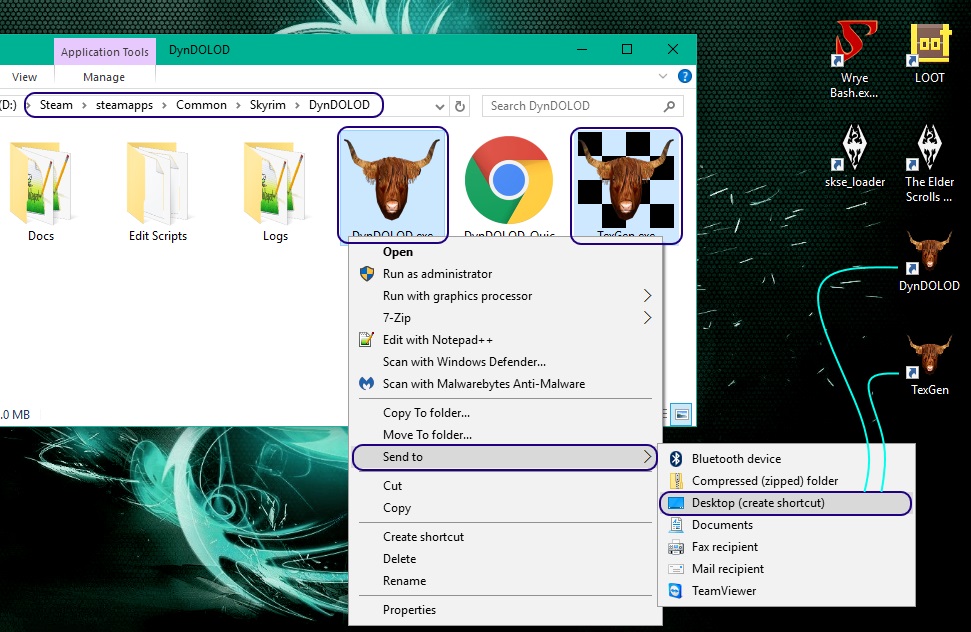Click the Search DynDOLOD field
This screenshot has height=632, width=971.
coord(583,106)
